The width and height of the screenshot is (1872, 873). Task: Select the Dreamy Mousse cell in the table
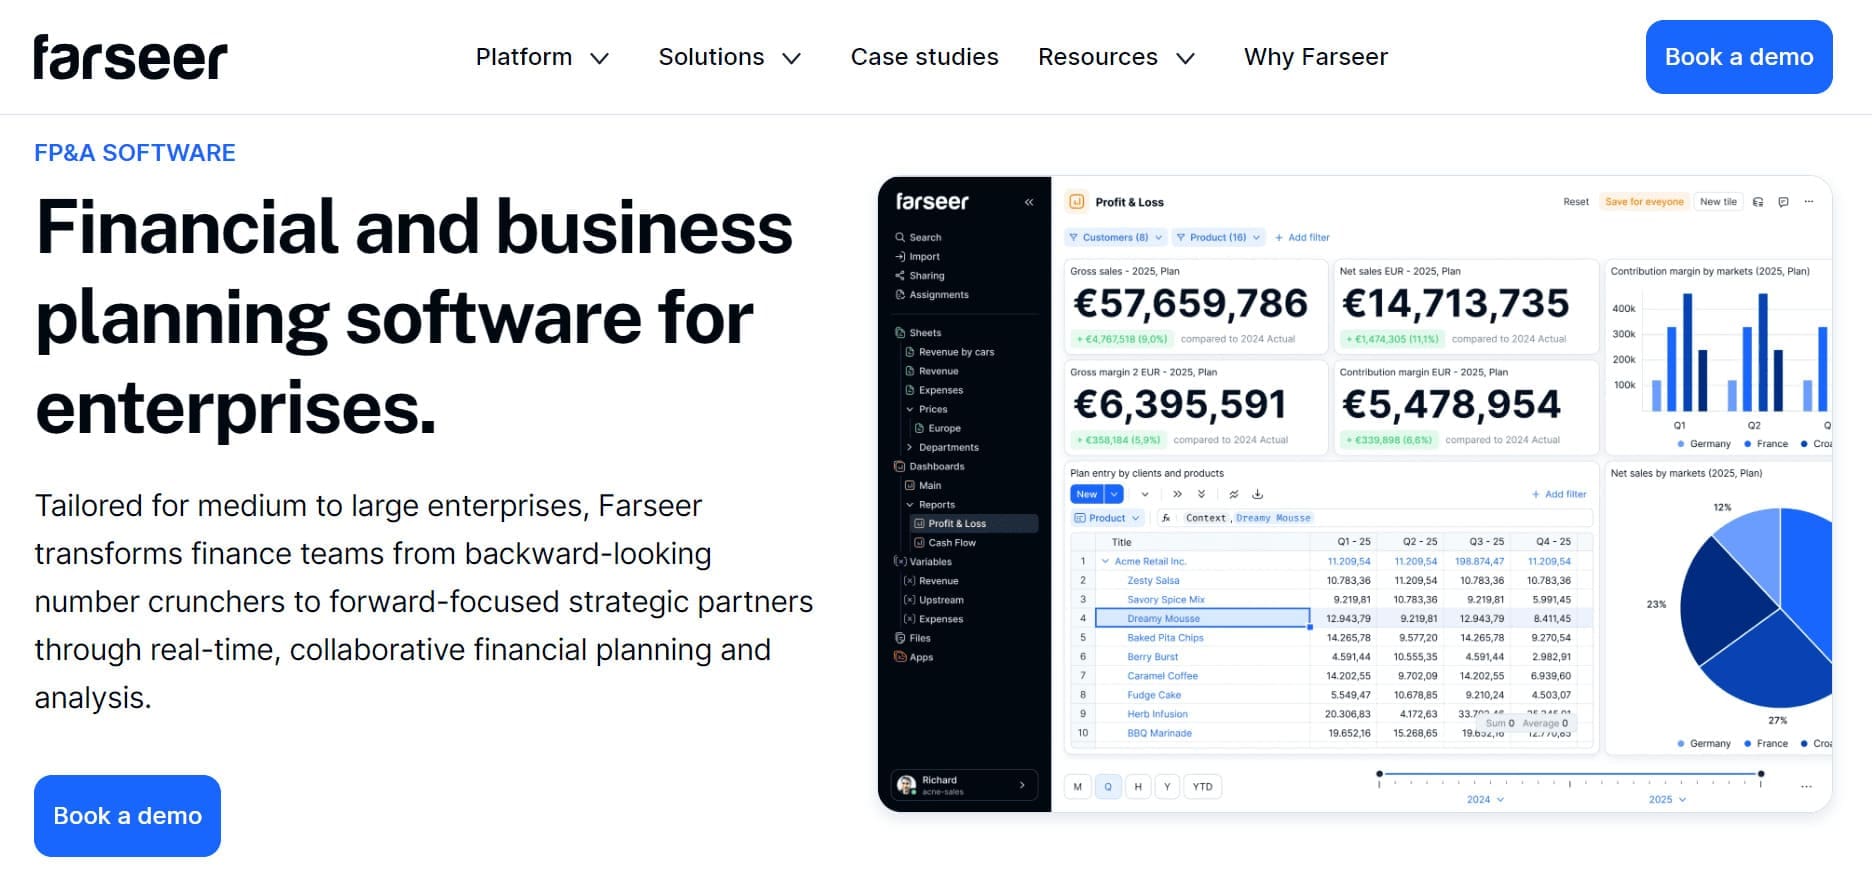1203,619
